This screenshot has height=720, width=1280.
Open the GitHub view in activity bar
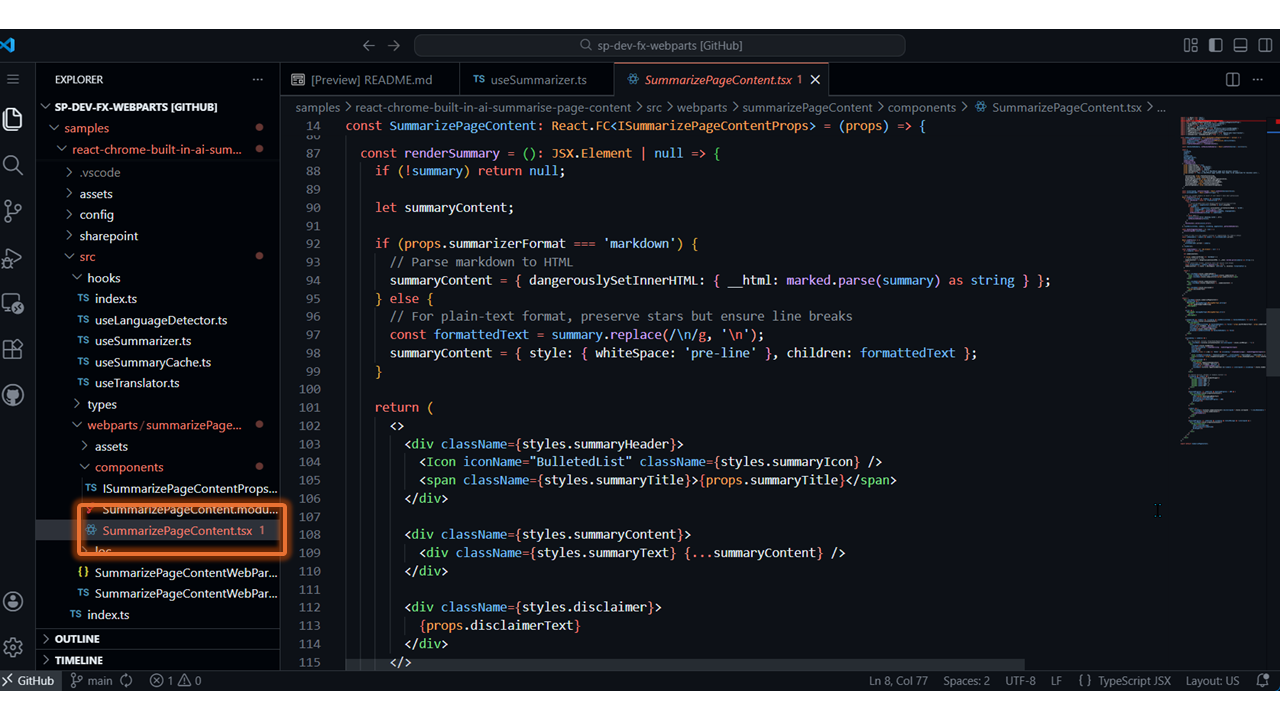[x=13, y=395]
